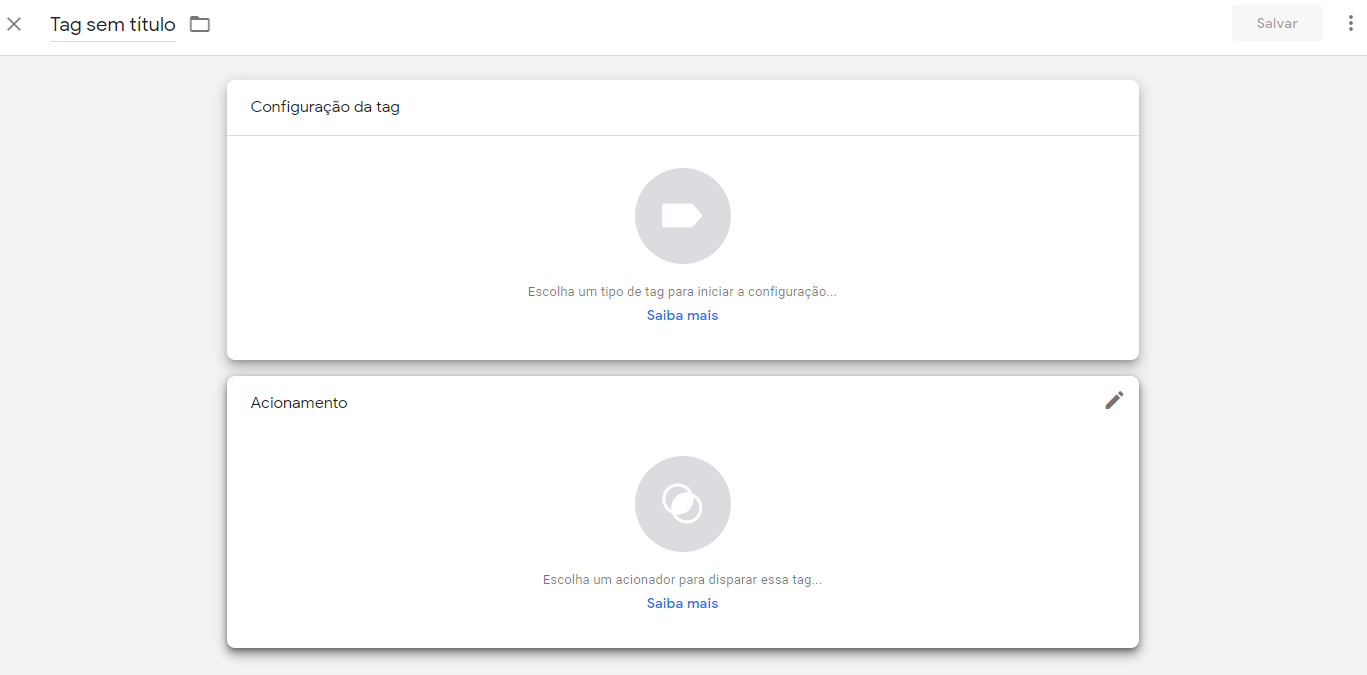The height and width of the screenshot is (675, 1367).
Task: Click the 'Acionamento' heading
Action: pyautogui.click(x=299, y=403)
